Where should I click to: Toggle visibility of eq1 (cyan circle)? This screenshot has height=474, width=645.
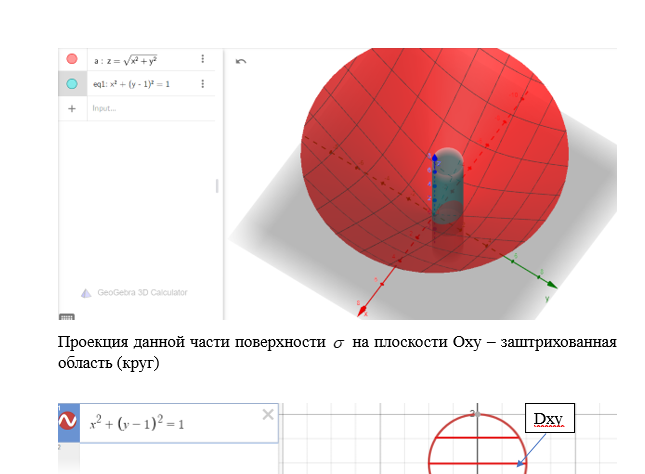(72, 84)
